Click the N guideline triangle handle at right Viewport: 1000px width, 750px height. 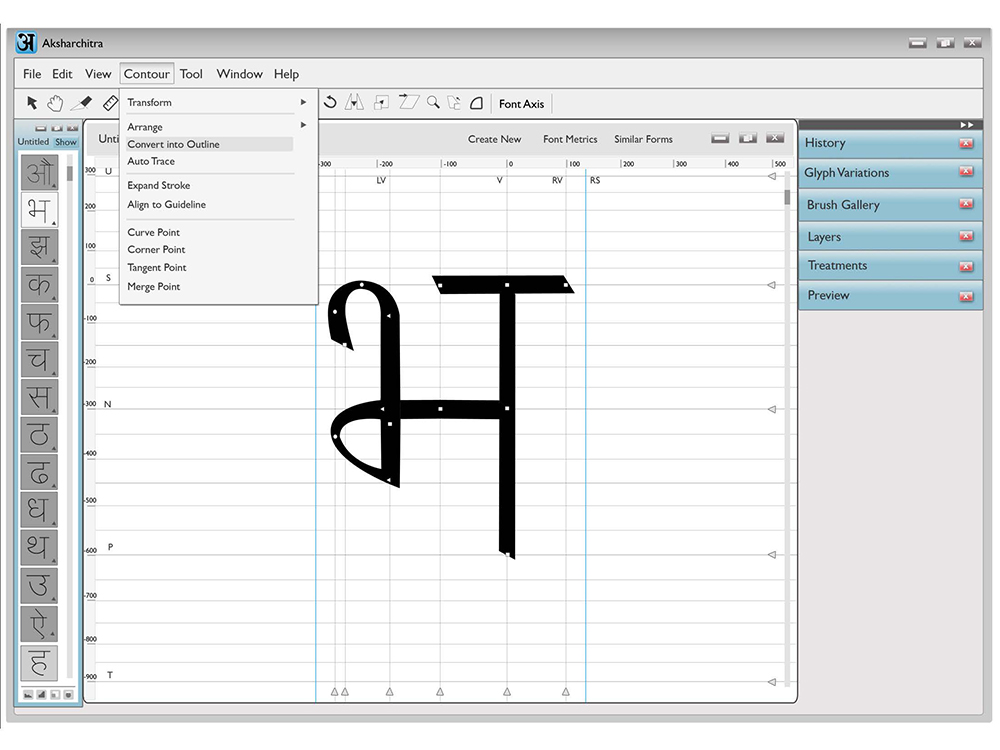point(771,409)
